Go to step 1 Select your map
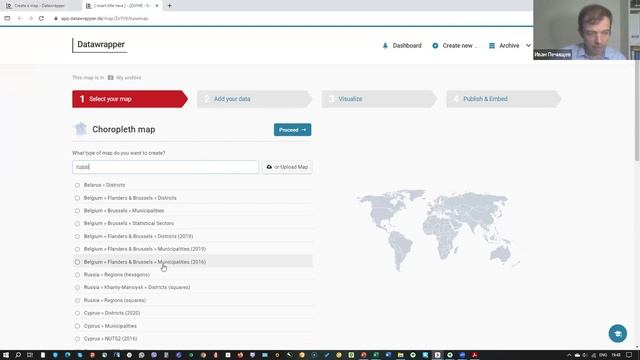Image resolution: width=640 pixels, height=360 pixels. 130,99
